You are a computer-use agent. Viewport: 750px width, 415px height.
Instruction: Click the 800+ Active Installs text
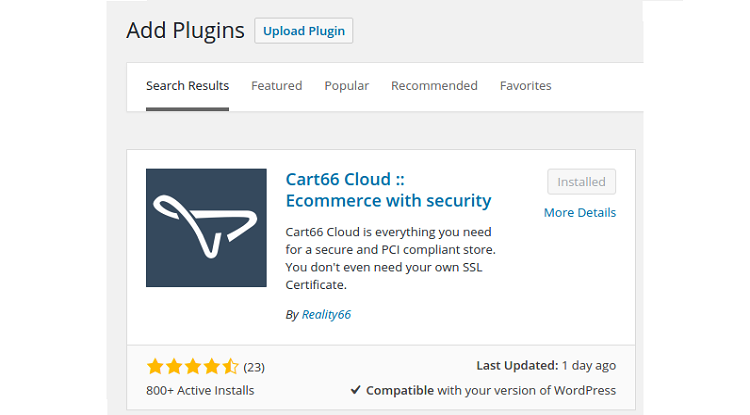tap(200, 391)
